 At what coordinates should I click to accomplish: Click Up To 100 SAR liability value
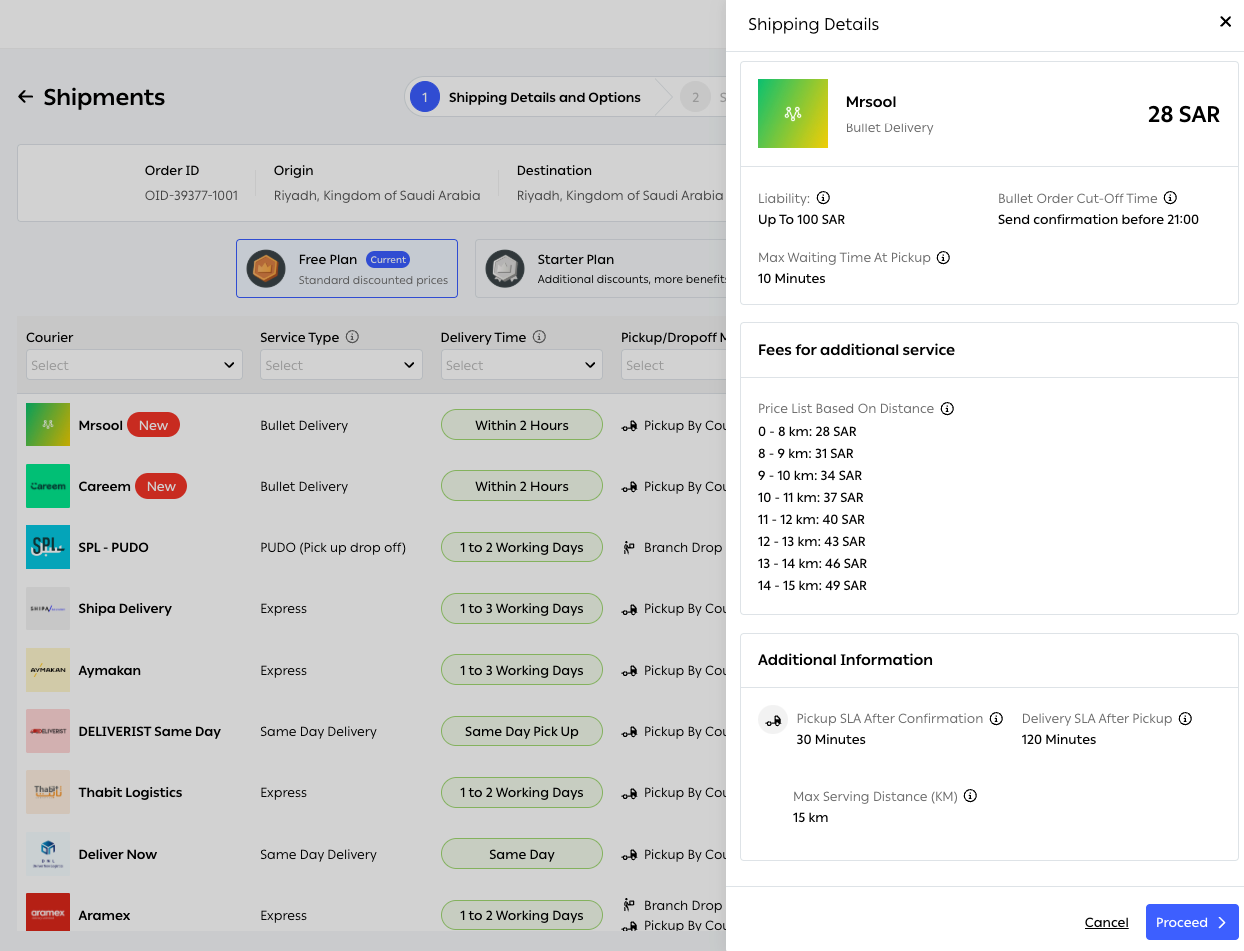(x=801, y=219)
